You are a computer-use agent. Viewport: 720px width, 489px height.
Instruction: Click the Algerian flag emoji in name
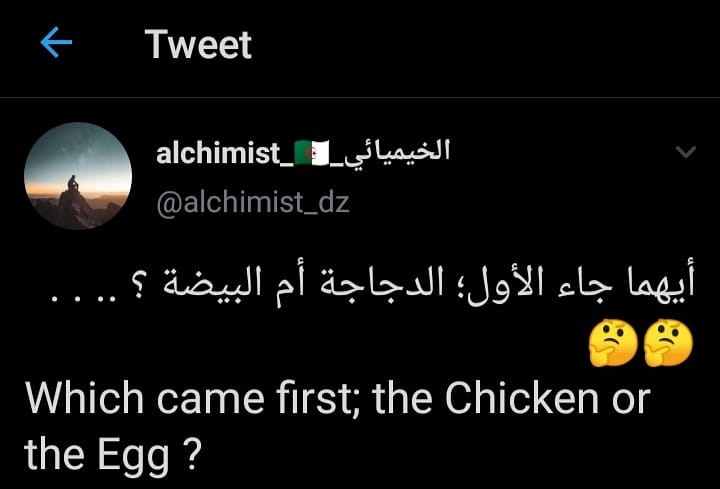pyautogui.click(x=312, y=153)
